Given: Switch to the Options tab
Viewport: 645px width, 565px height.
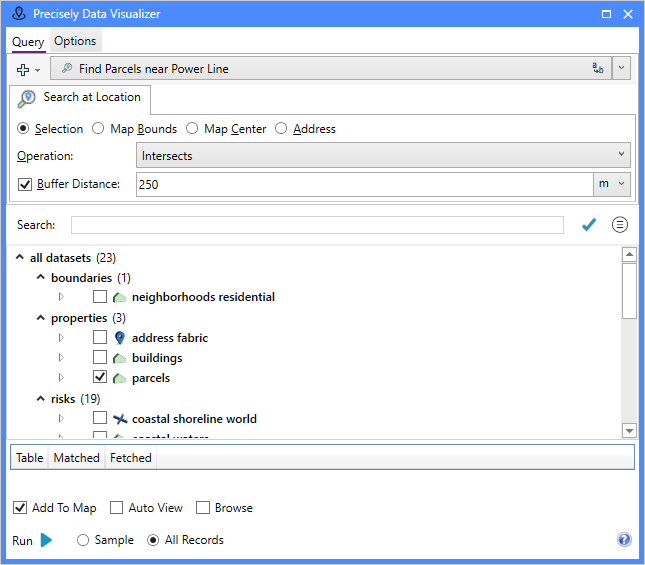Looking at the screenshot, I should click(75, 41).
